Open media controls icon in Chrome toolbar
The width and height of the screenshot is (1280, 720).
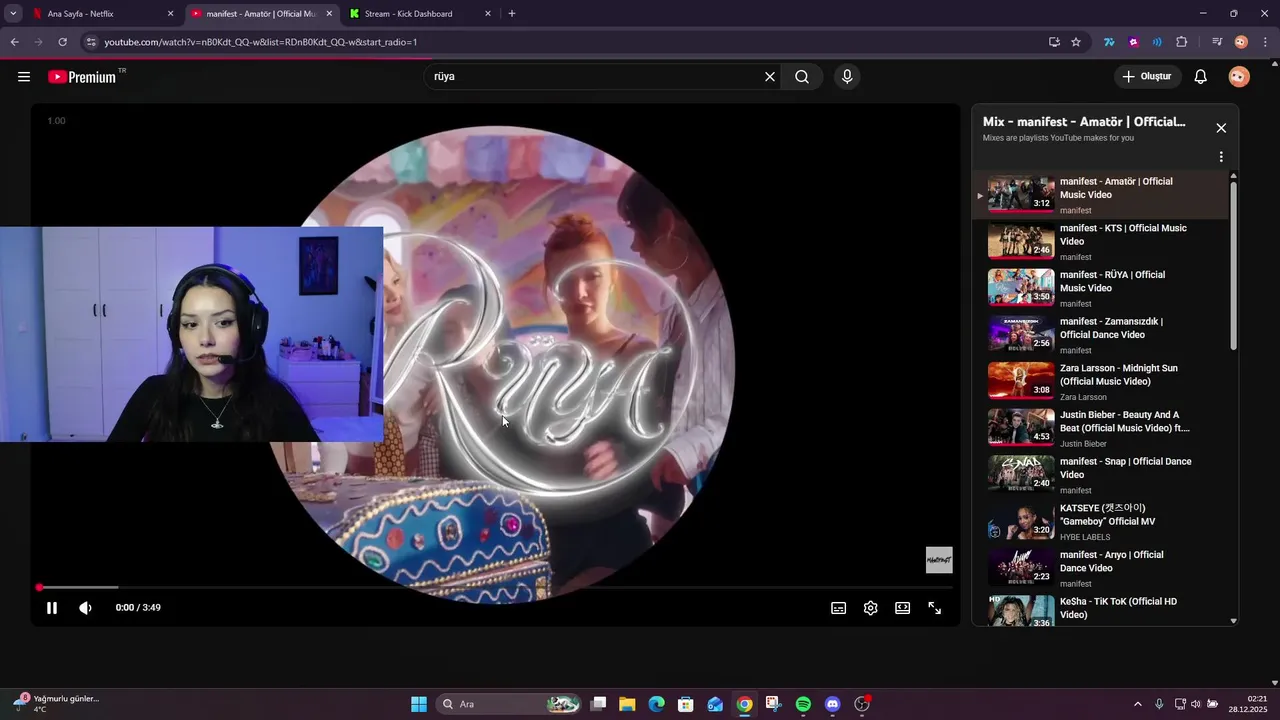[1217, 42]
